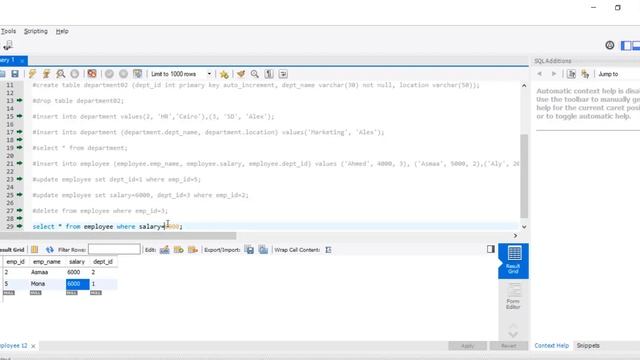
Task: Click the select * from employee query line
Action: [x=107, y=227]
